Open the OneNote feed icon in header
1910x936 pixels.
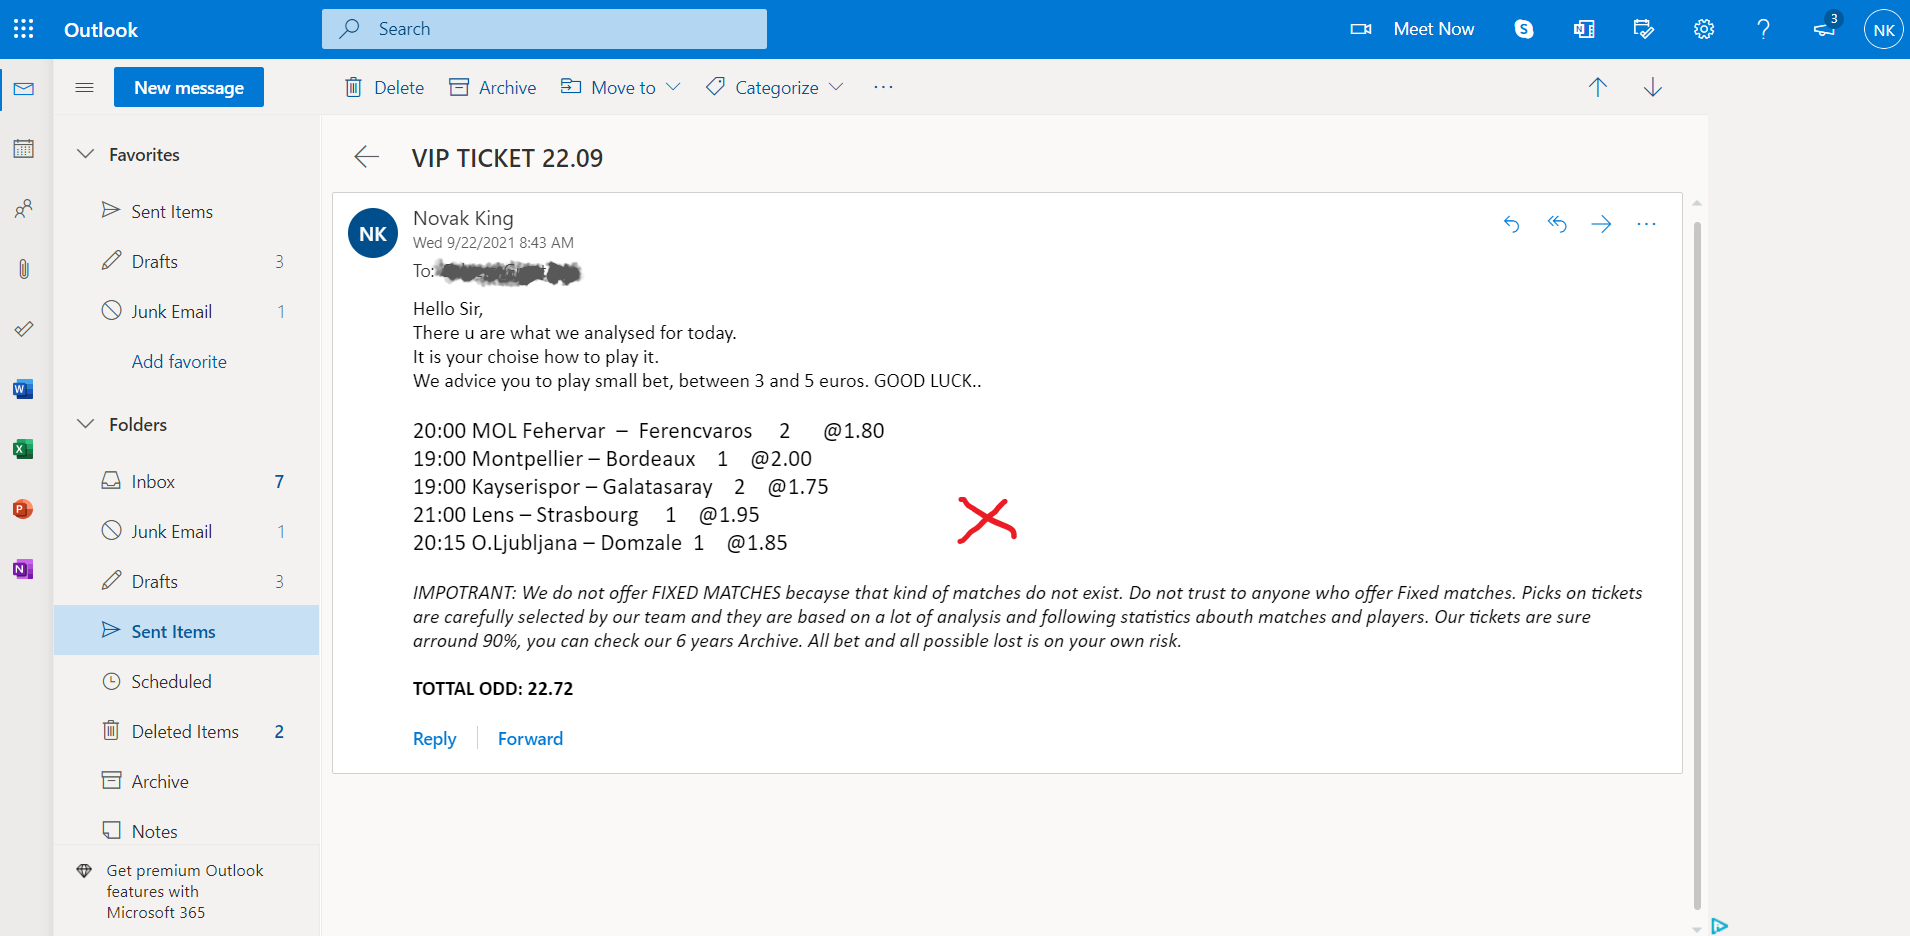1584,29
